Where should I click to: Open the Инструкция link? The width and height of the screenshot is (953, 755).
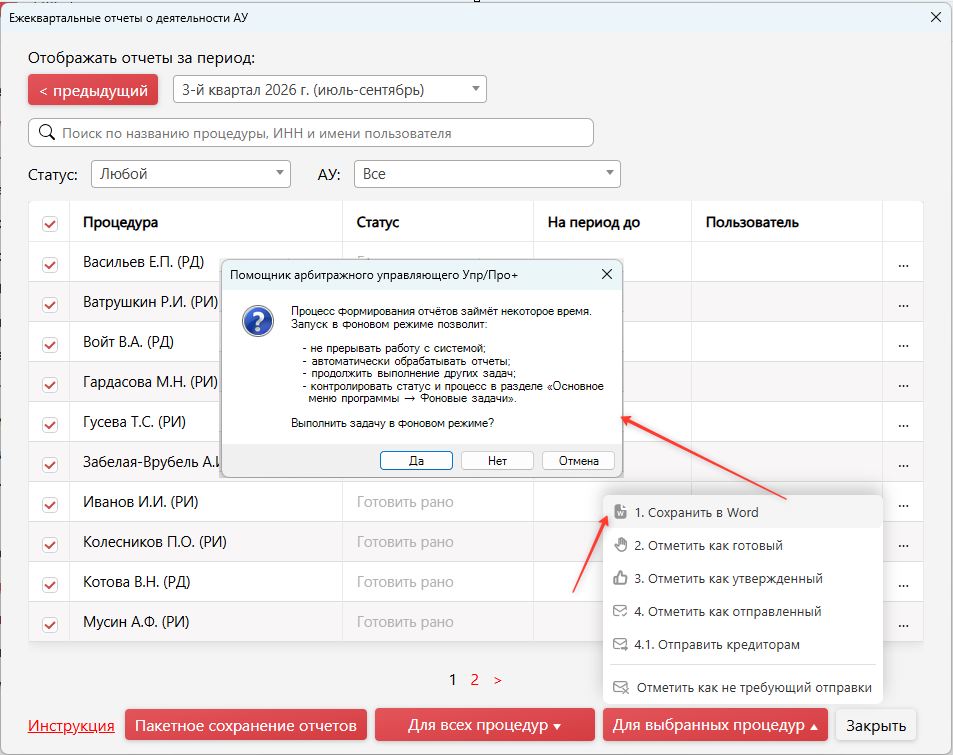(x=71, y=725)
